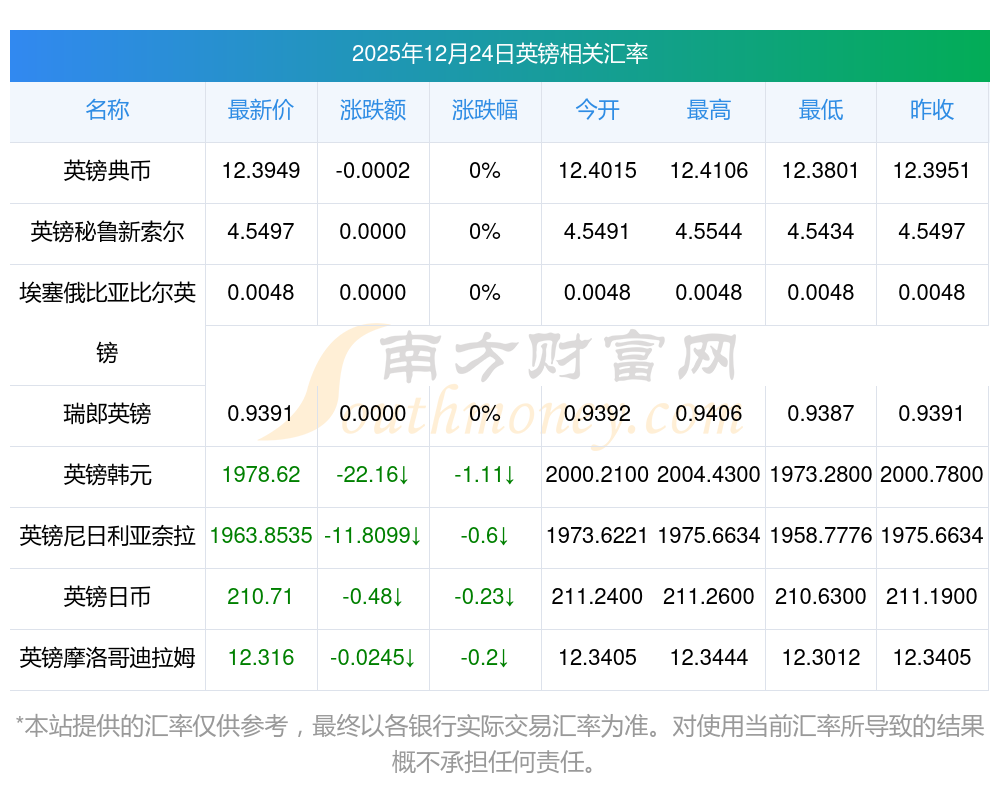Click the green latest price 12.316
Image resolution: width=1000 pixels, height=793 pixels.
click(261, 658)
